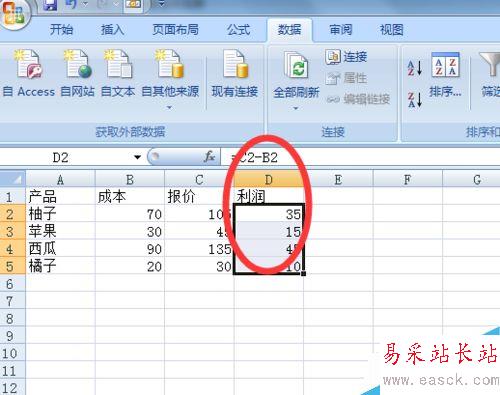Switch to the 视图 tab
500x395 pixels.
[x=392, y=30]
